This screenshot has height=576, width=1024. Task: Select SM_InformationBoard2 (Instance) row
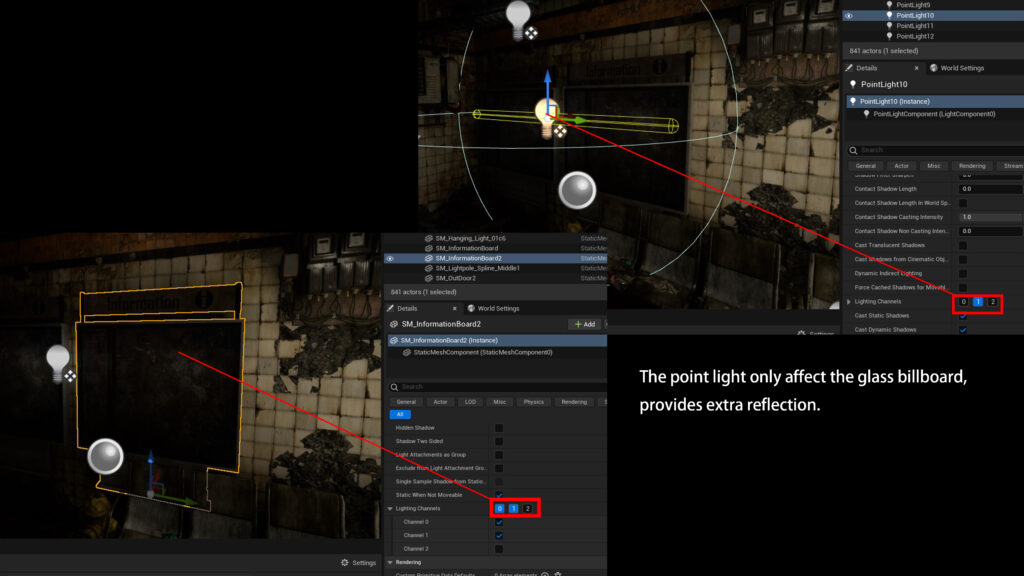[497, 340]
